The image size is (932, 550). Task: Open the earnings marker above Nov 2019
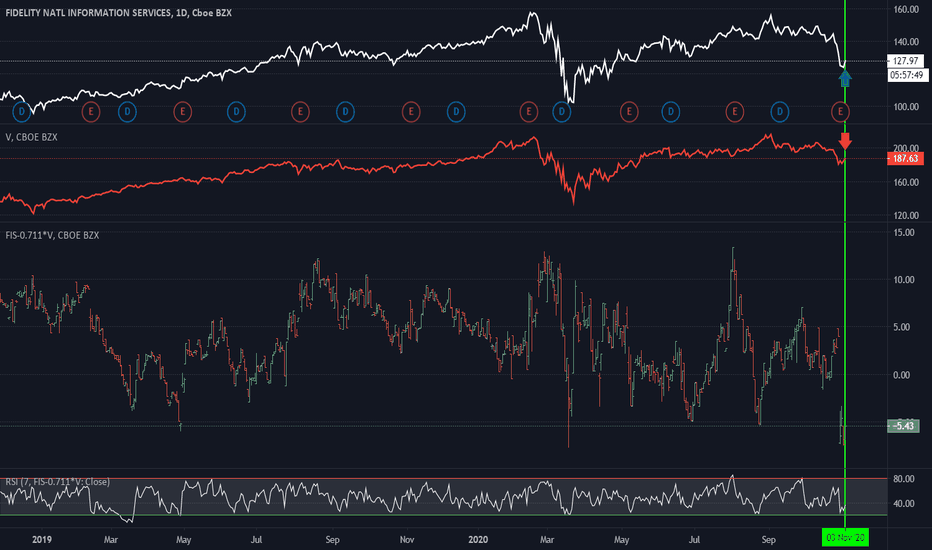point(411,111)
